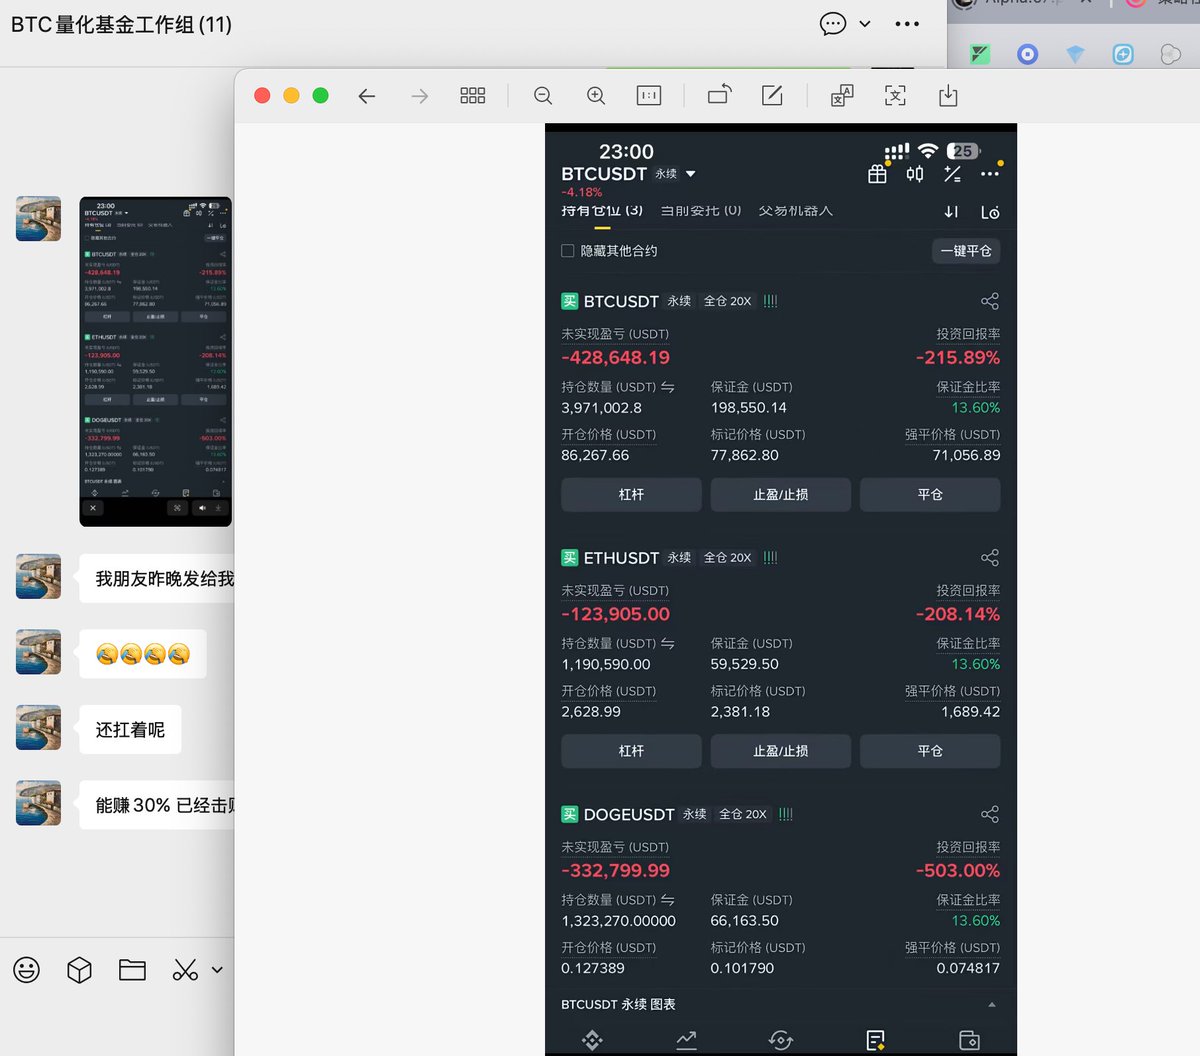The width and height of the screenshot is (1200, 1056).
Task: Tick the 隐藏其他合约 checkbox
Action: pos(568,251)
